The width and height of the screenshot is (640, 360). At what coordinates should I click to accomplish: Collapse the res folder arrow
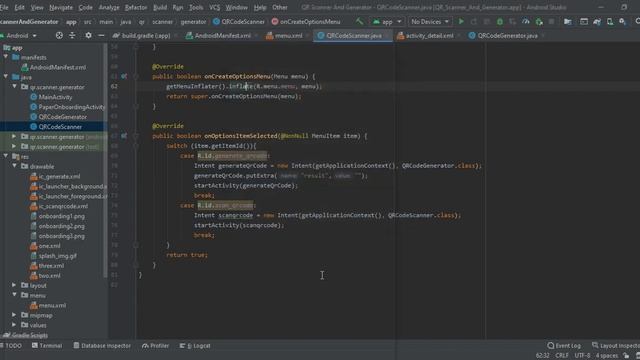tap(6, 156)
